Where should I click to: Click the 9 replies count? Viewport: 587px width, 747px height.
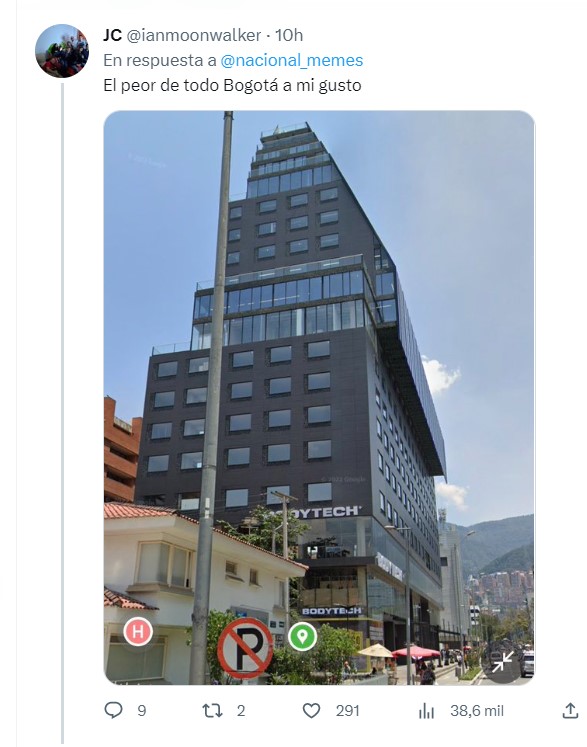tap(142, 711)
